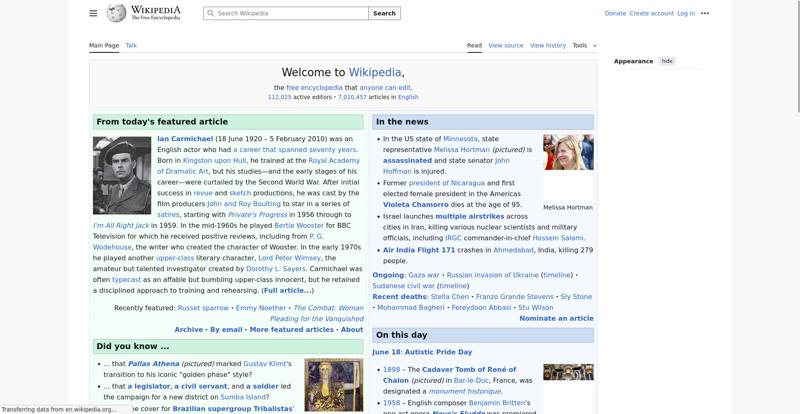Click the By email link
Screen dimensions: 800x414
[x=226, y=330]
